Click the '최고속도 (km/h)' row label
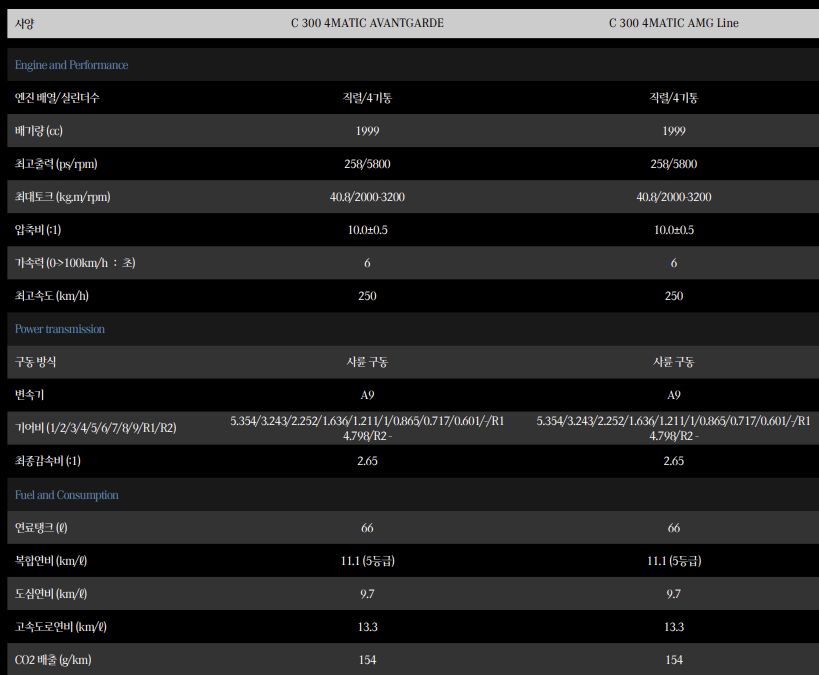This screenshot has height=675, width=819. pyautogui.click(x=52, y=296)
